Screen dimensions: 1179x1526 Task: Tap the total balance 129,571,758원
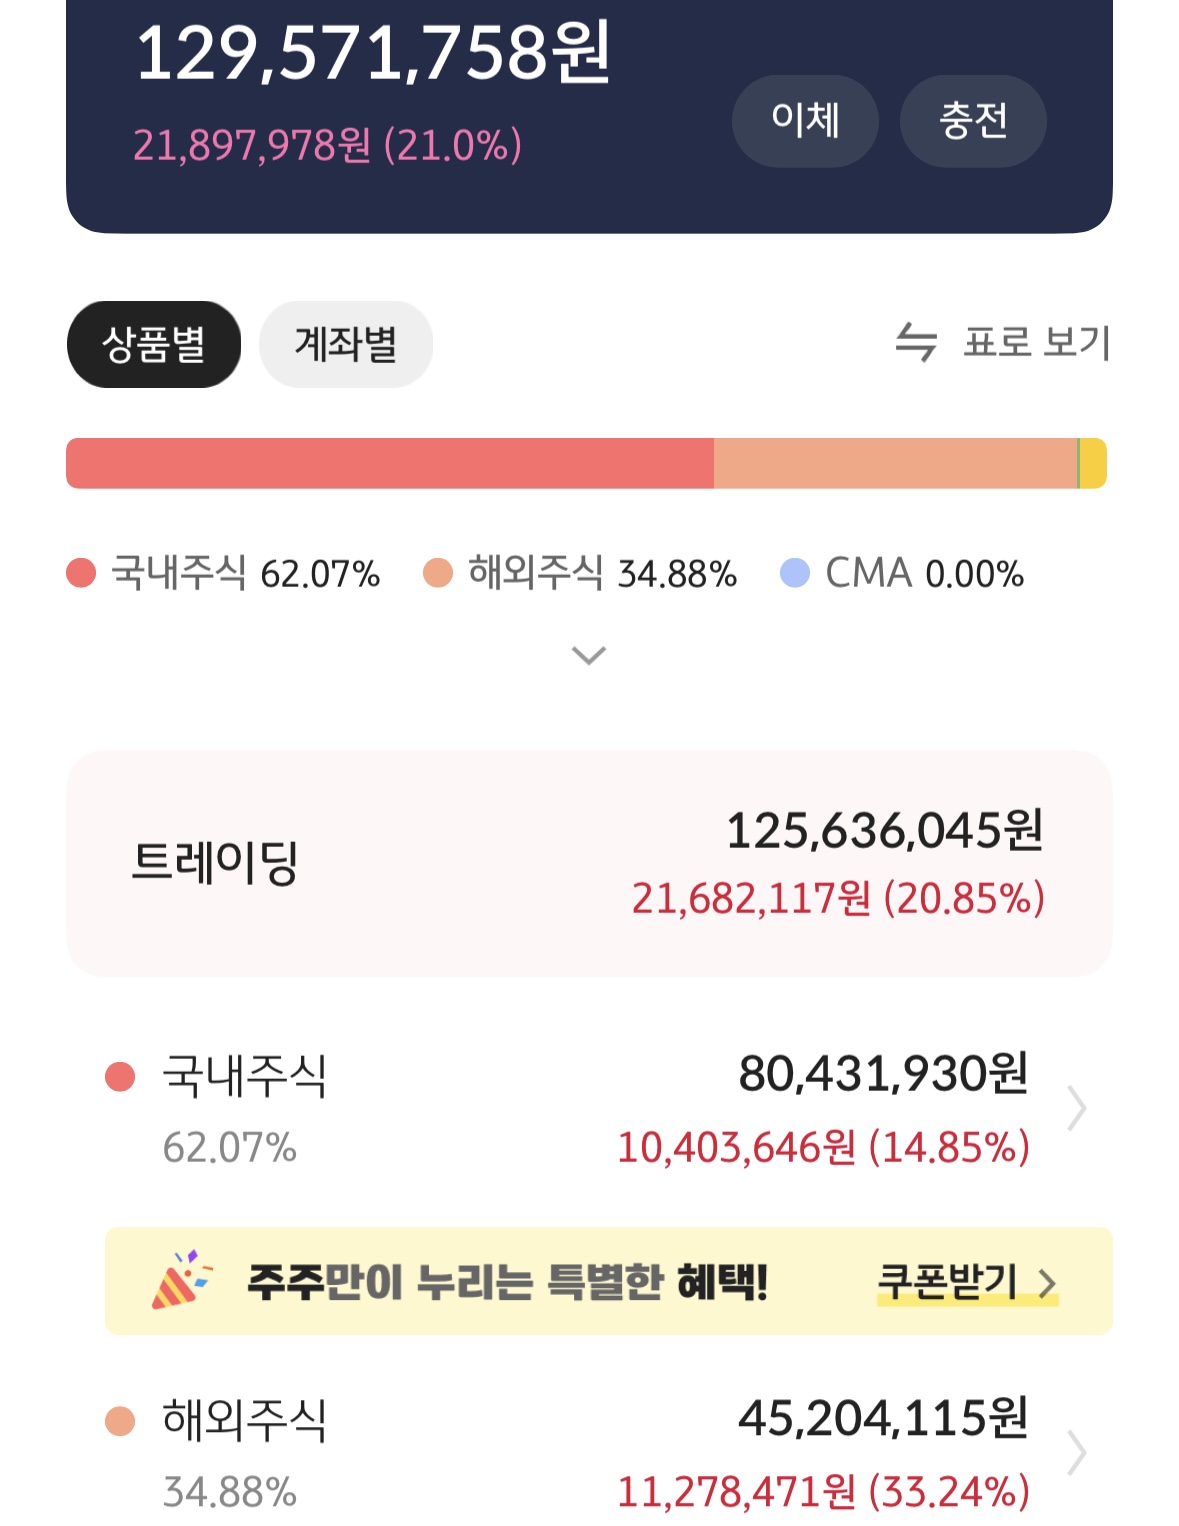pos(372,53)
